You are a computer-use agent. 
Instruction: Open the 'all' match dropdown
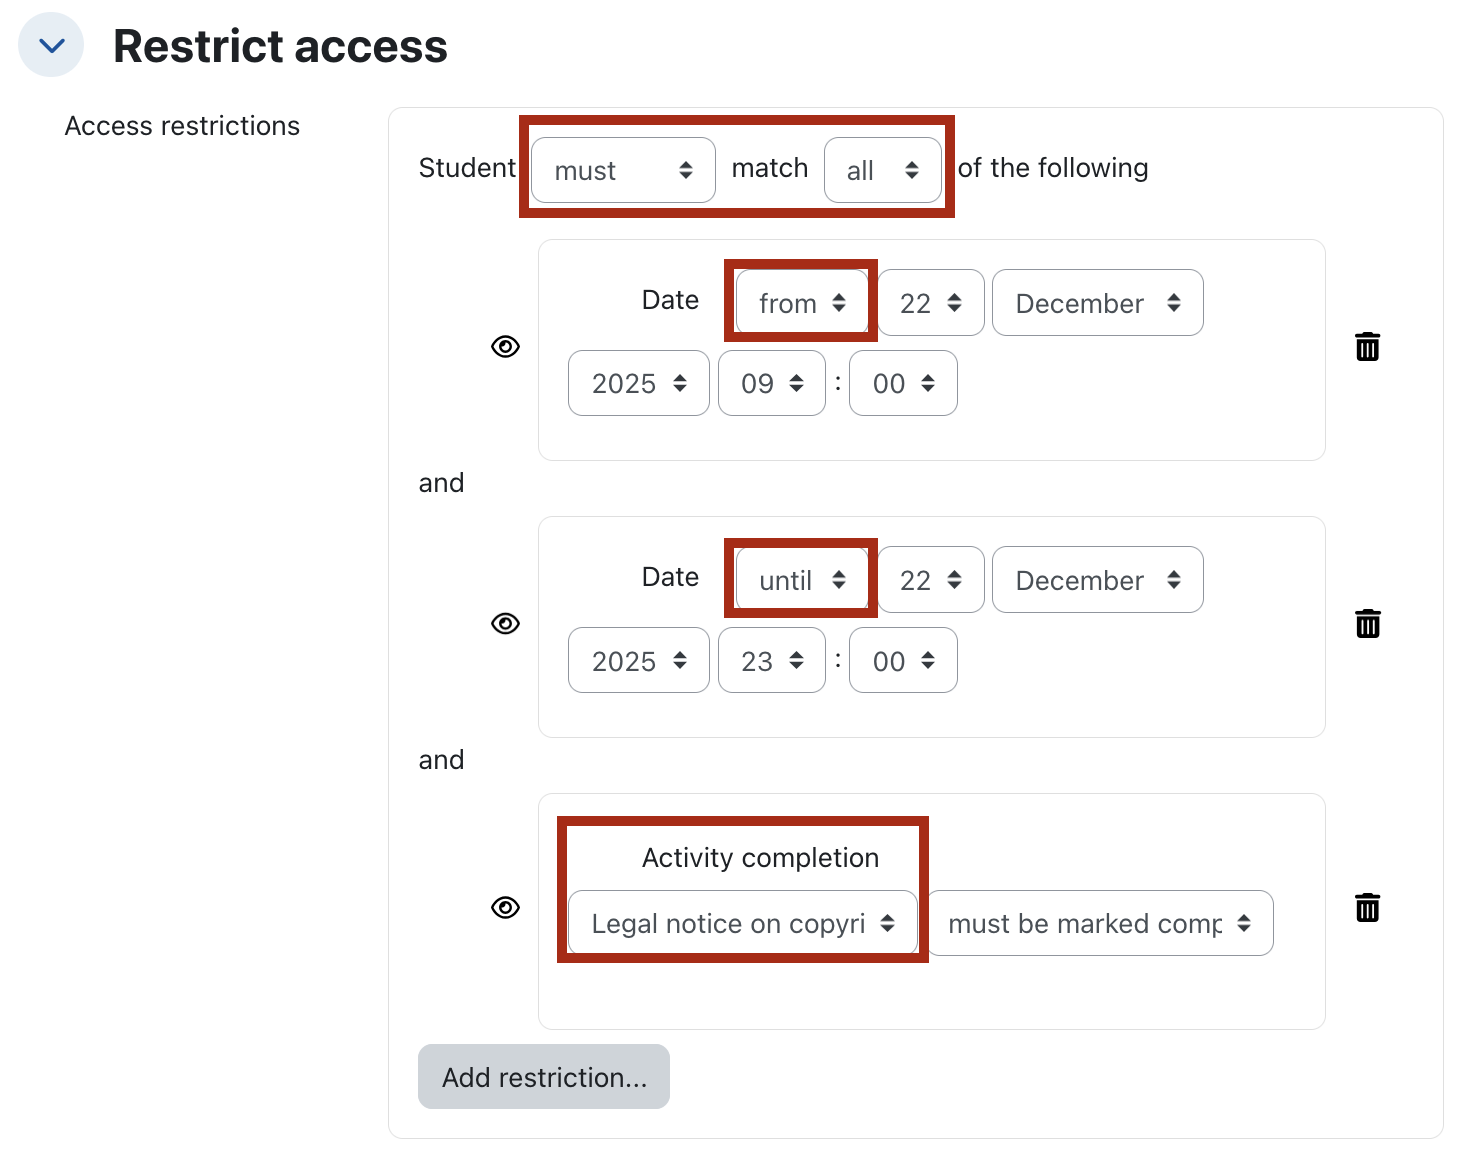881,170
